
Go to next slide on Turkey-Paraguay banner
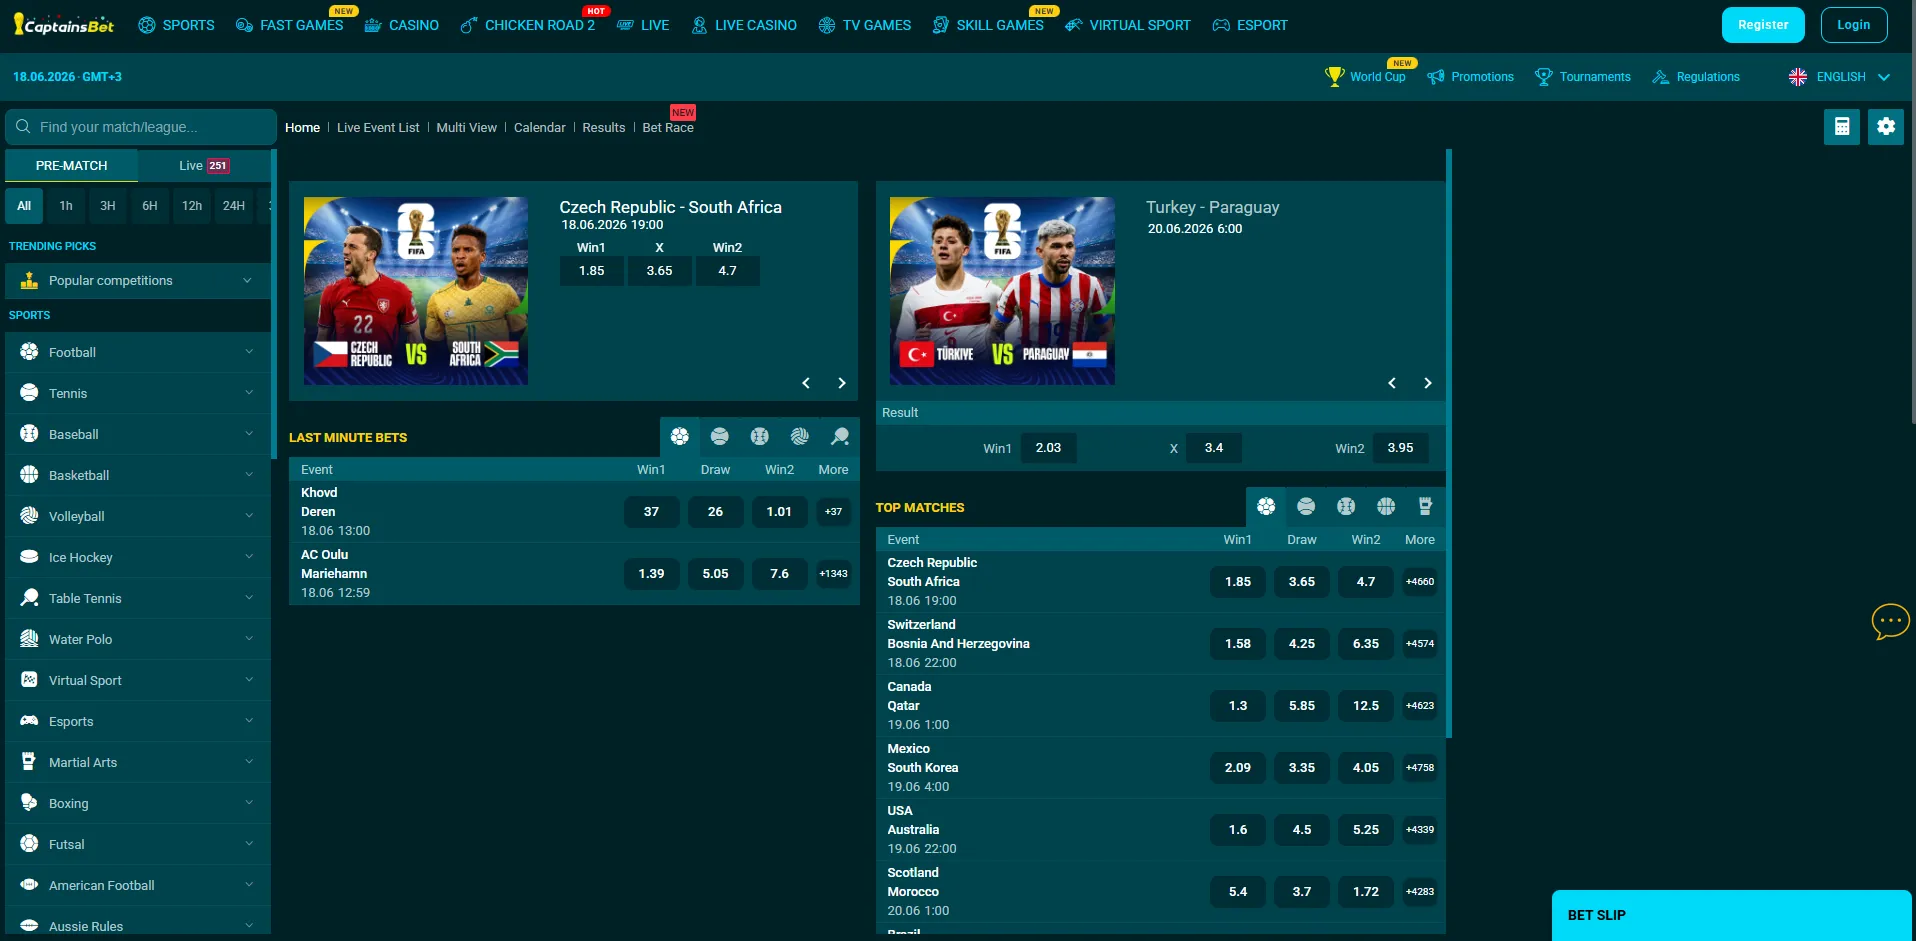pyautogui.click(x=1428, y=383)
